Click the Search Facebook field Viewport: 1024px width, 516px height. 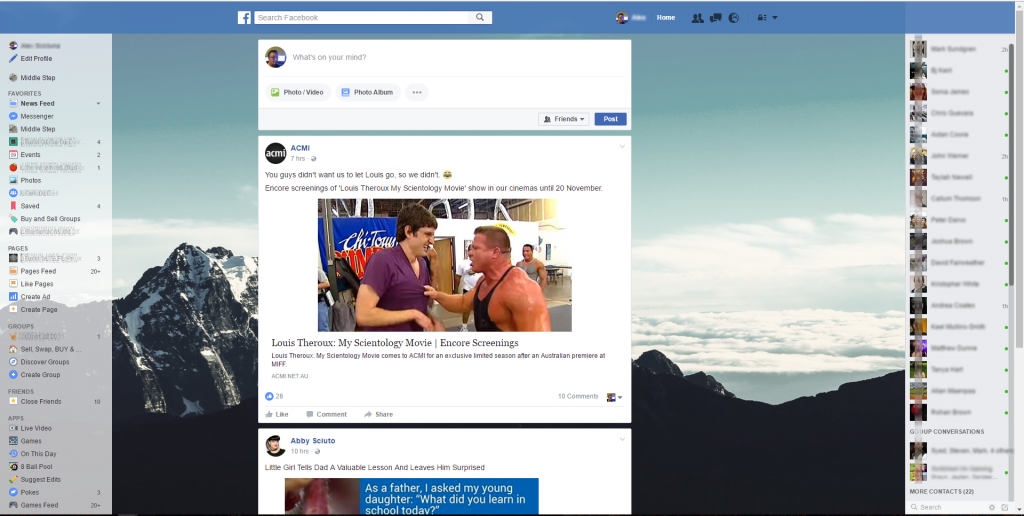point(362,18)
